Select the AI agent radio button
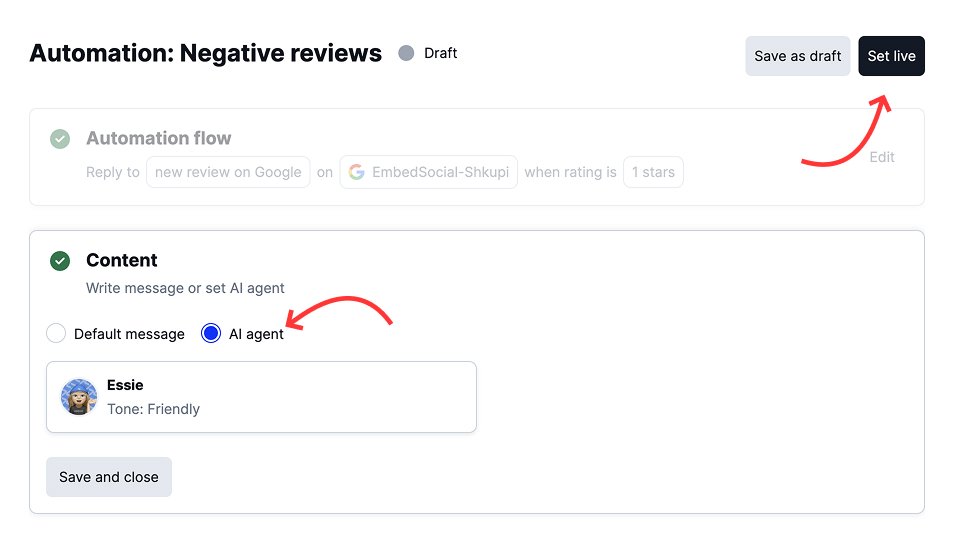This screenshot has width=969, height=554. click(x=211, y=334)
